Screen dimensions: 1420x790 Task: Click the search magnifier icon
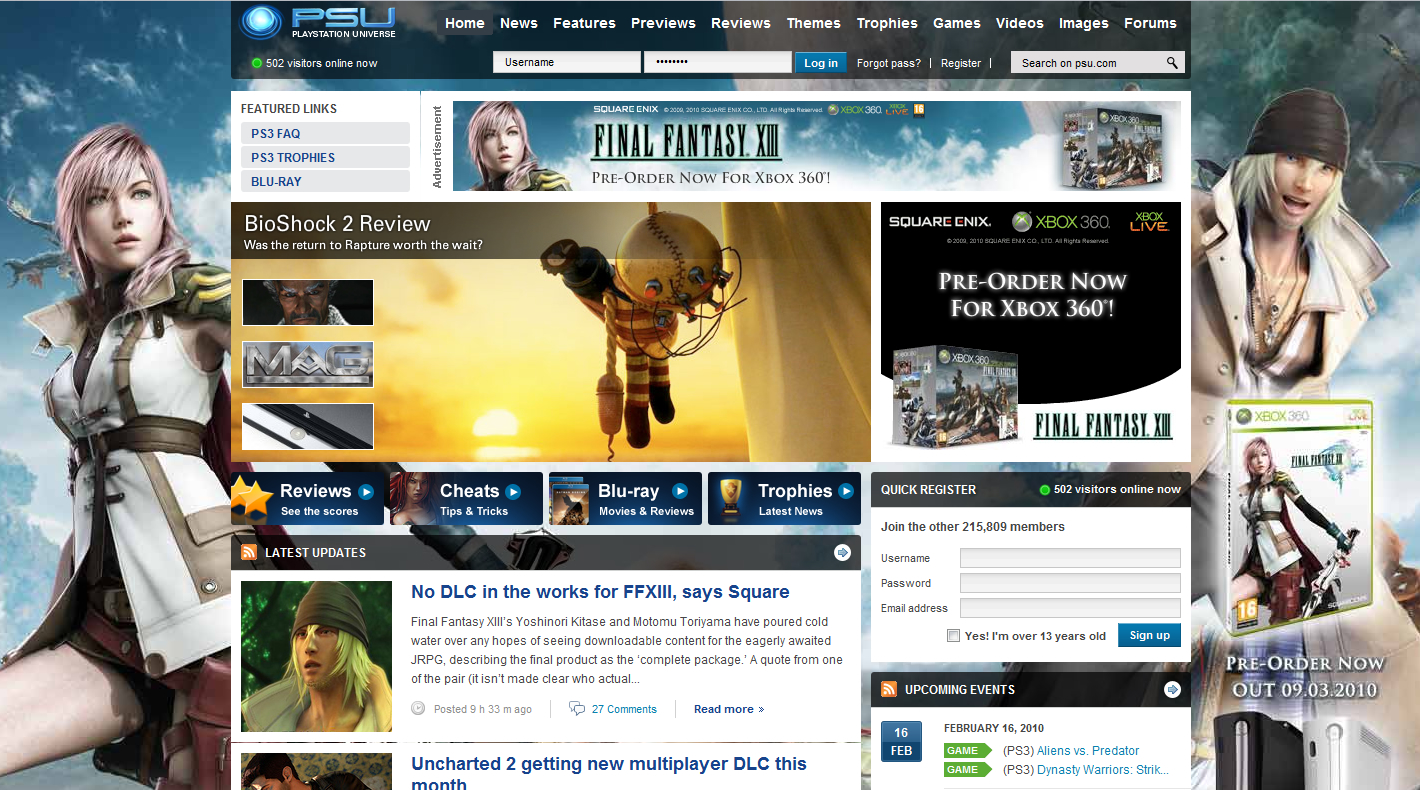(1172, 63)
